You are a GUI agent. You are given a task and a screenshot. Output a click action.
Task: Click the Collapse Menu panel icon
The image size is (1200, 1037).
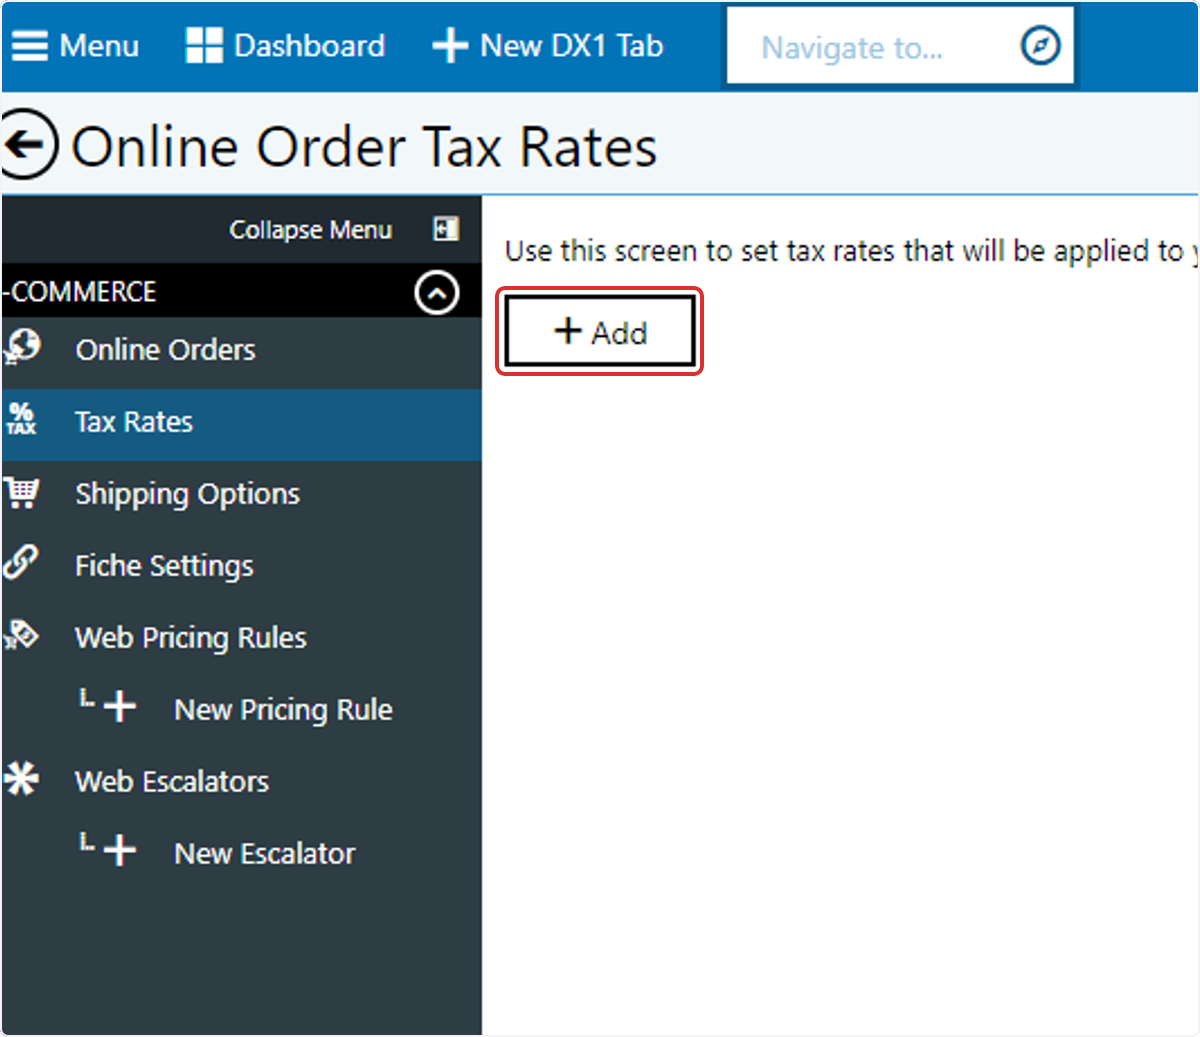445,229
